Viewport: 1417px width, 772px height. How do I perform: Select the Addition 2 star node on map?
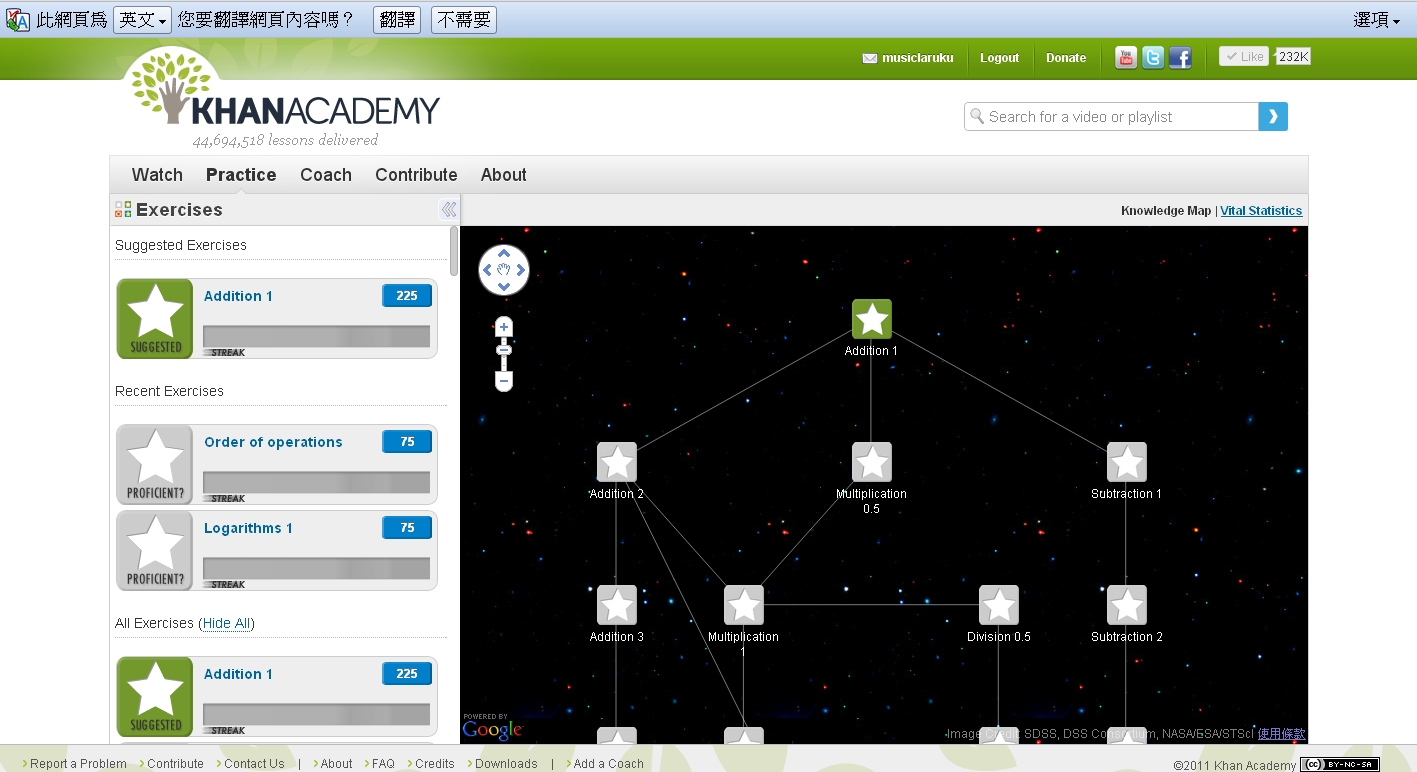(616, 462)
